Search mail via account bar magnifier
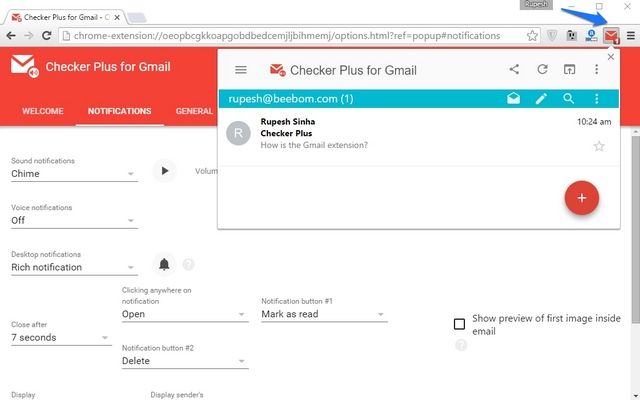Screen dimensions: 640x400 point(569,98)
